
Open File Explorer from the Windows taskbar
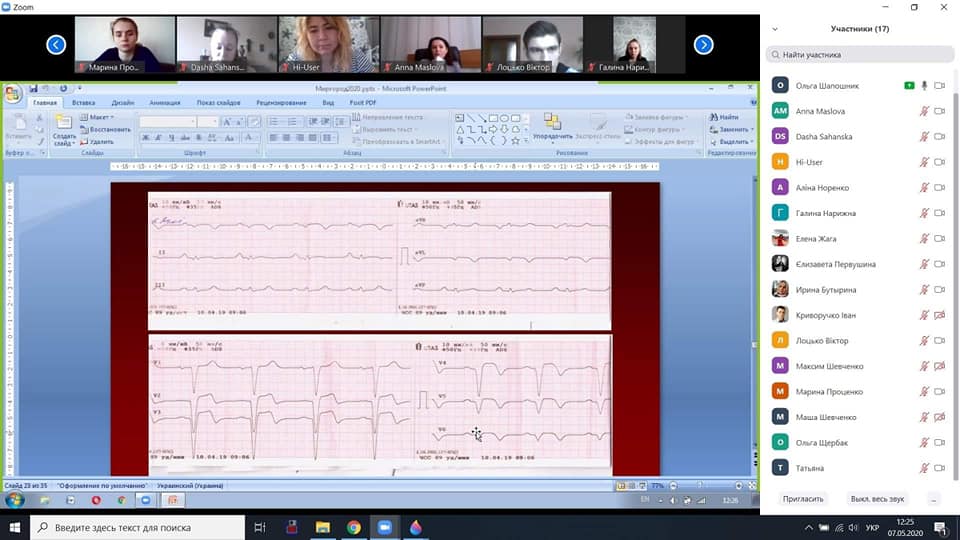pos(323,527)
